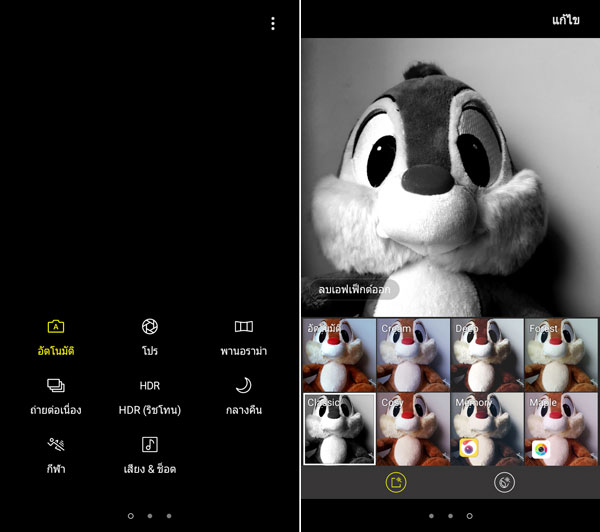
Task: Apply the อัตโนมัติ auto filter thumbnail
Action: pos(339,355)
